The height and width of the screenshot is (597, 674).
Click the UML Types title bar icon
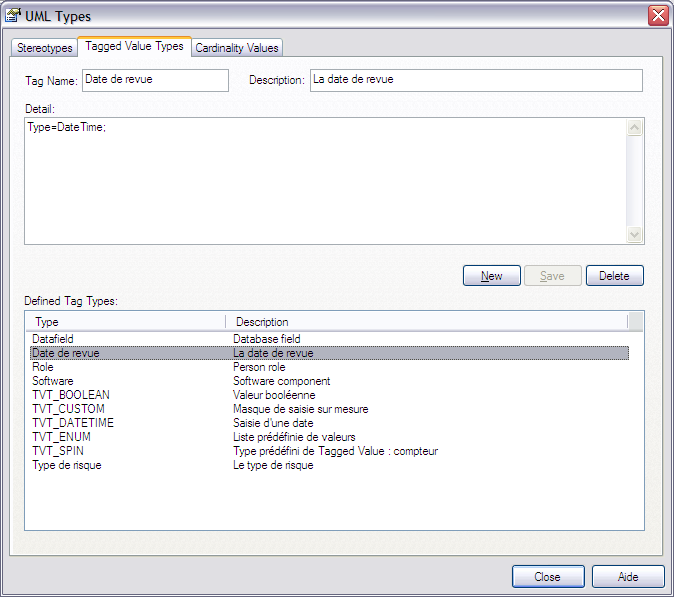point(13,15)
